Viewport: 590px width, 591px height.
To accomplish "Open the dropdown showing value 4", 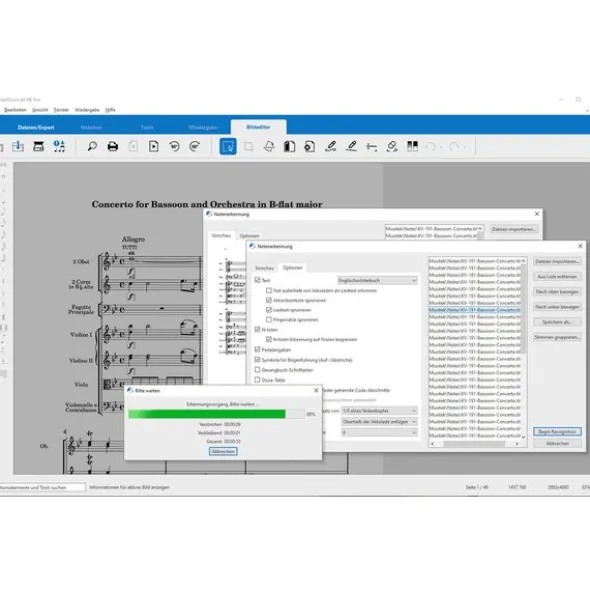I will pos(379,433).
